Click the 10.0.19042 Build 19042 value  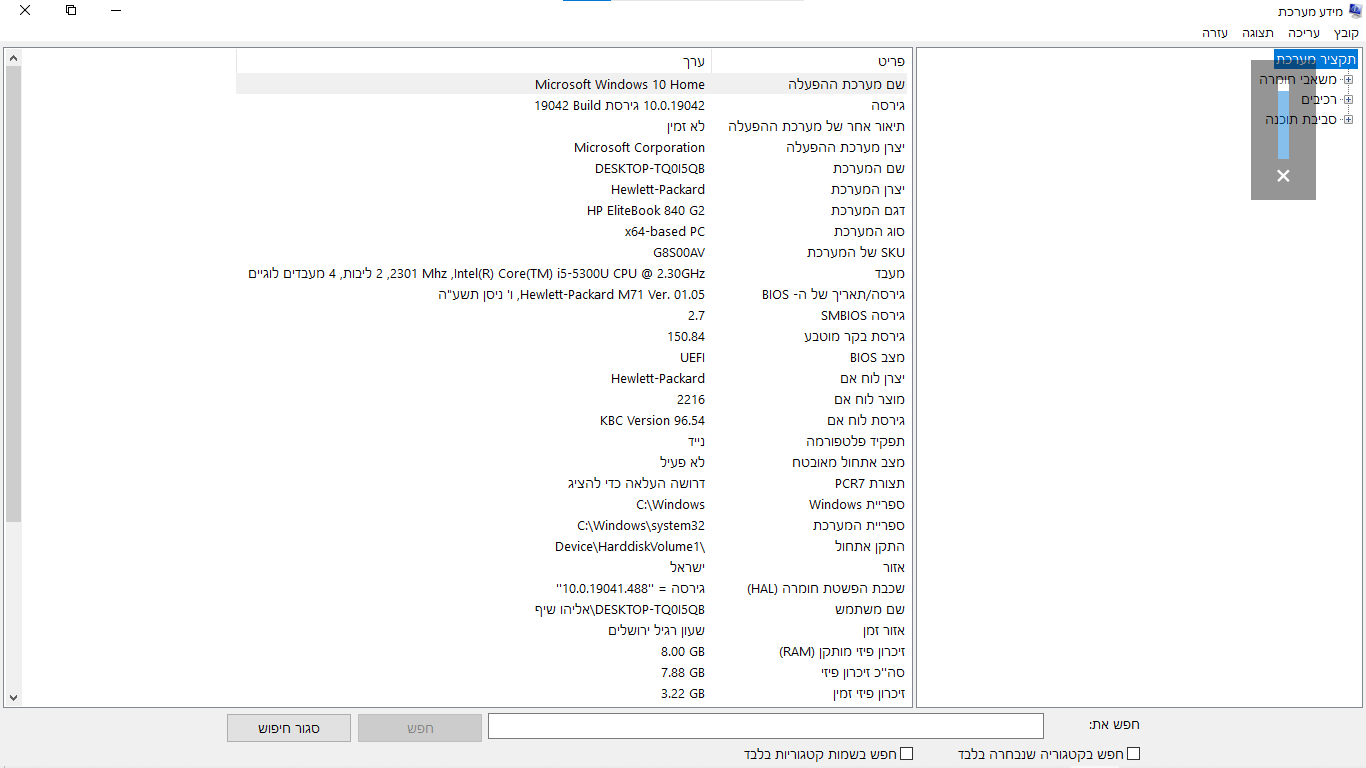pos(619,106)
